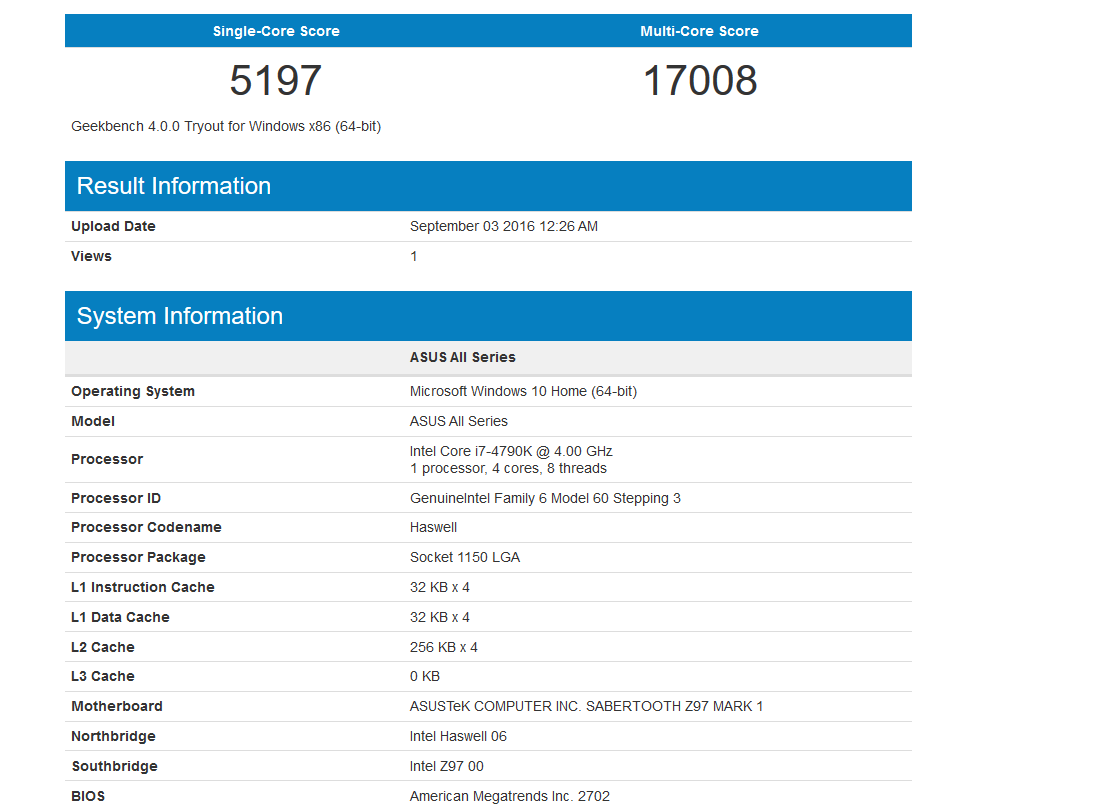The image size is (1094, 810).
Task: Click the Operating System label
Action: coord(133,391)
